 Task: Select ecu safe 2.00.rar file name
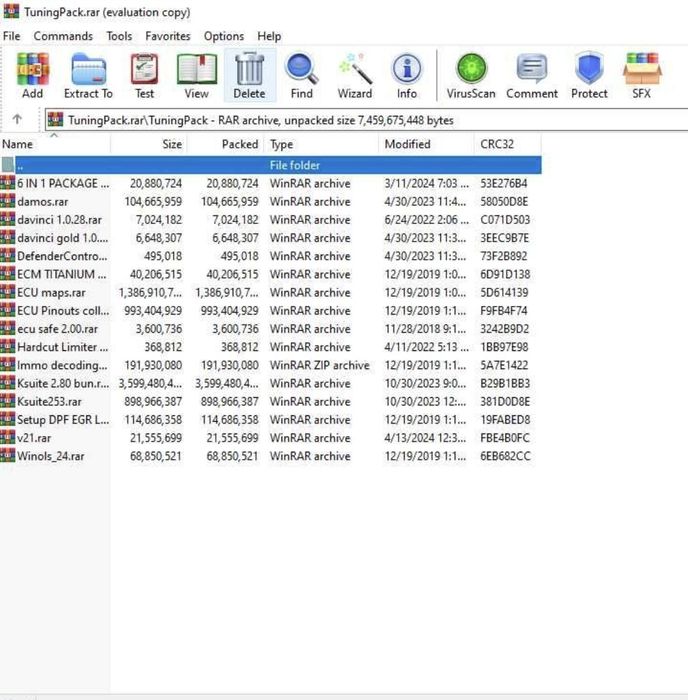coord(57,329)
